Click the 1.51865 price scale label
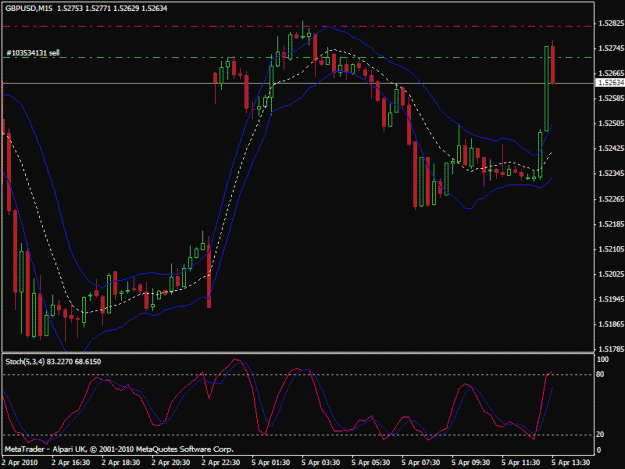The height and width of the screenshot is (469, 625). coord(611,324)
